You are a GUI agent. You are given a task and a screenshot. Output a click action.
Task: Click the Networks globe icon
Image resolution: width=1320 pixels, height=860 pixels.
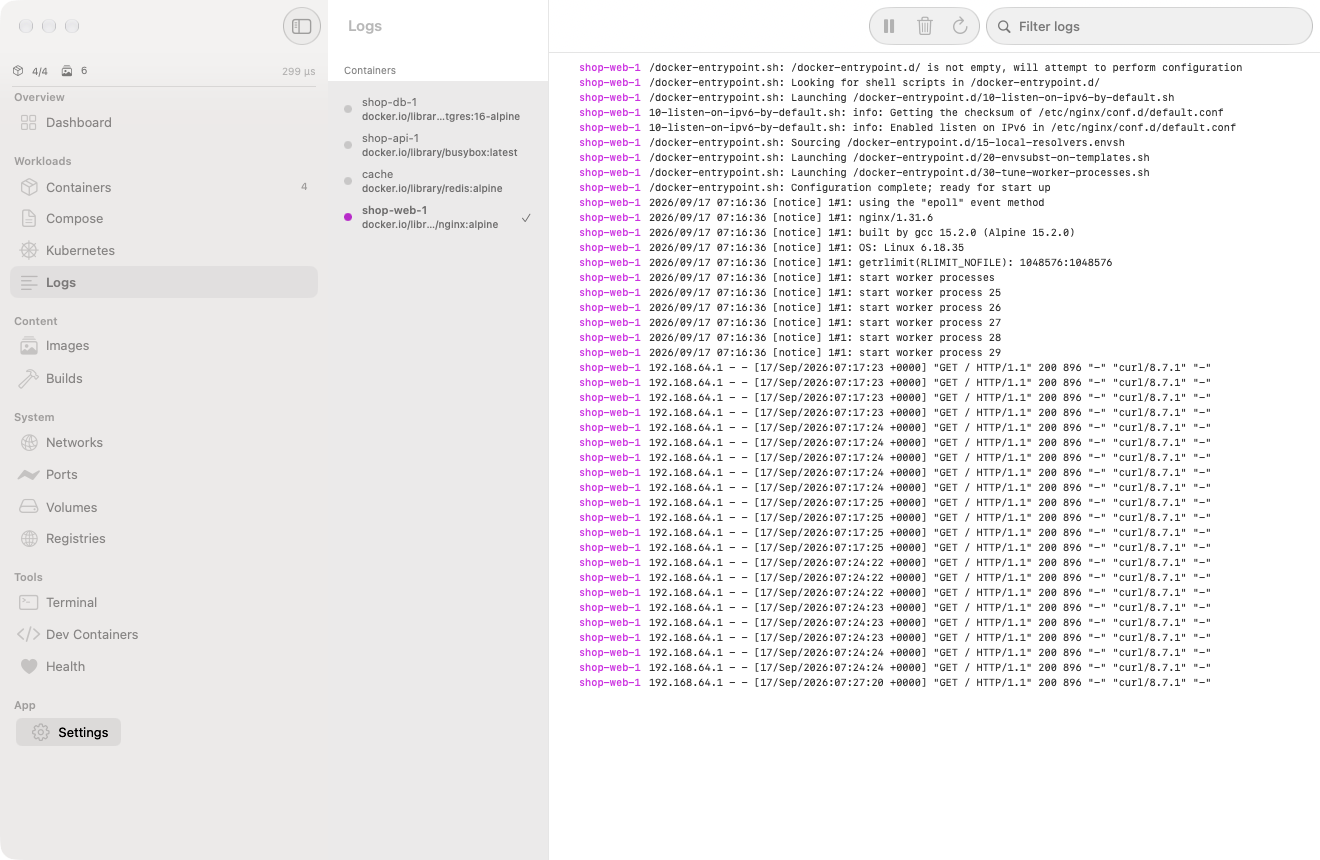(x=28, y=443)
